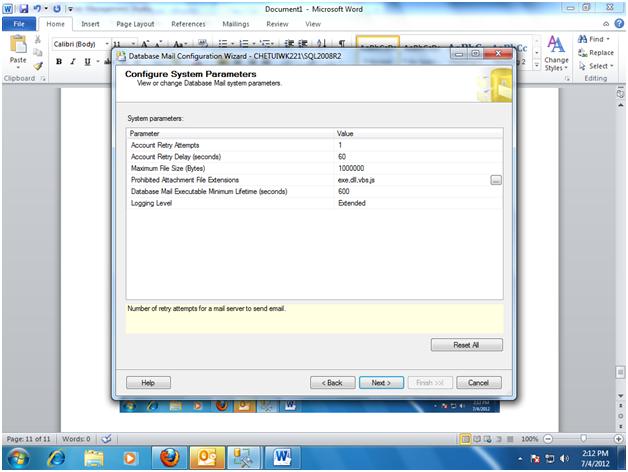Click the Cut scissors icon in Word
The height and width of the screenshot is (472, 628).
[38, 39]
